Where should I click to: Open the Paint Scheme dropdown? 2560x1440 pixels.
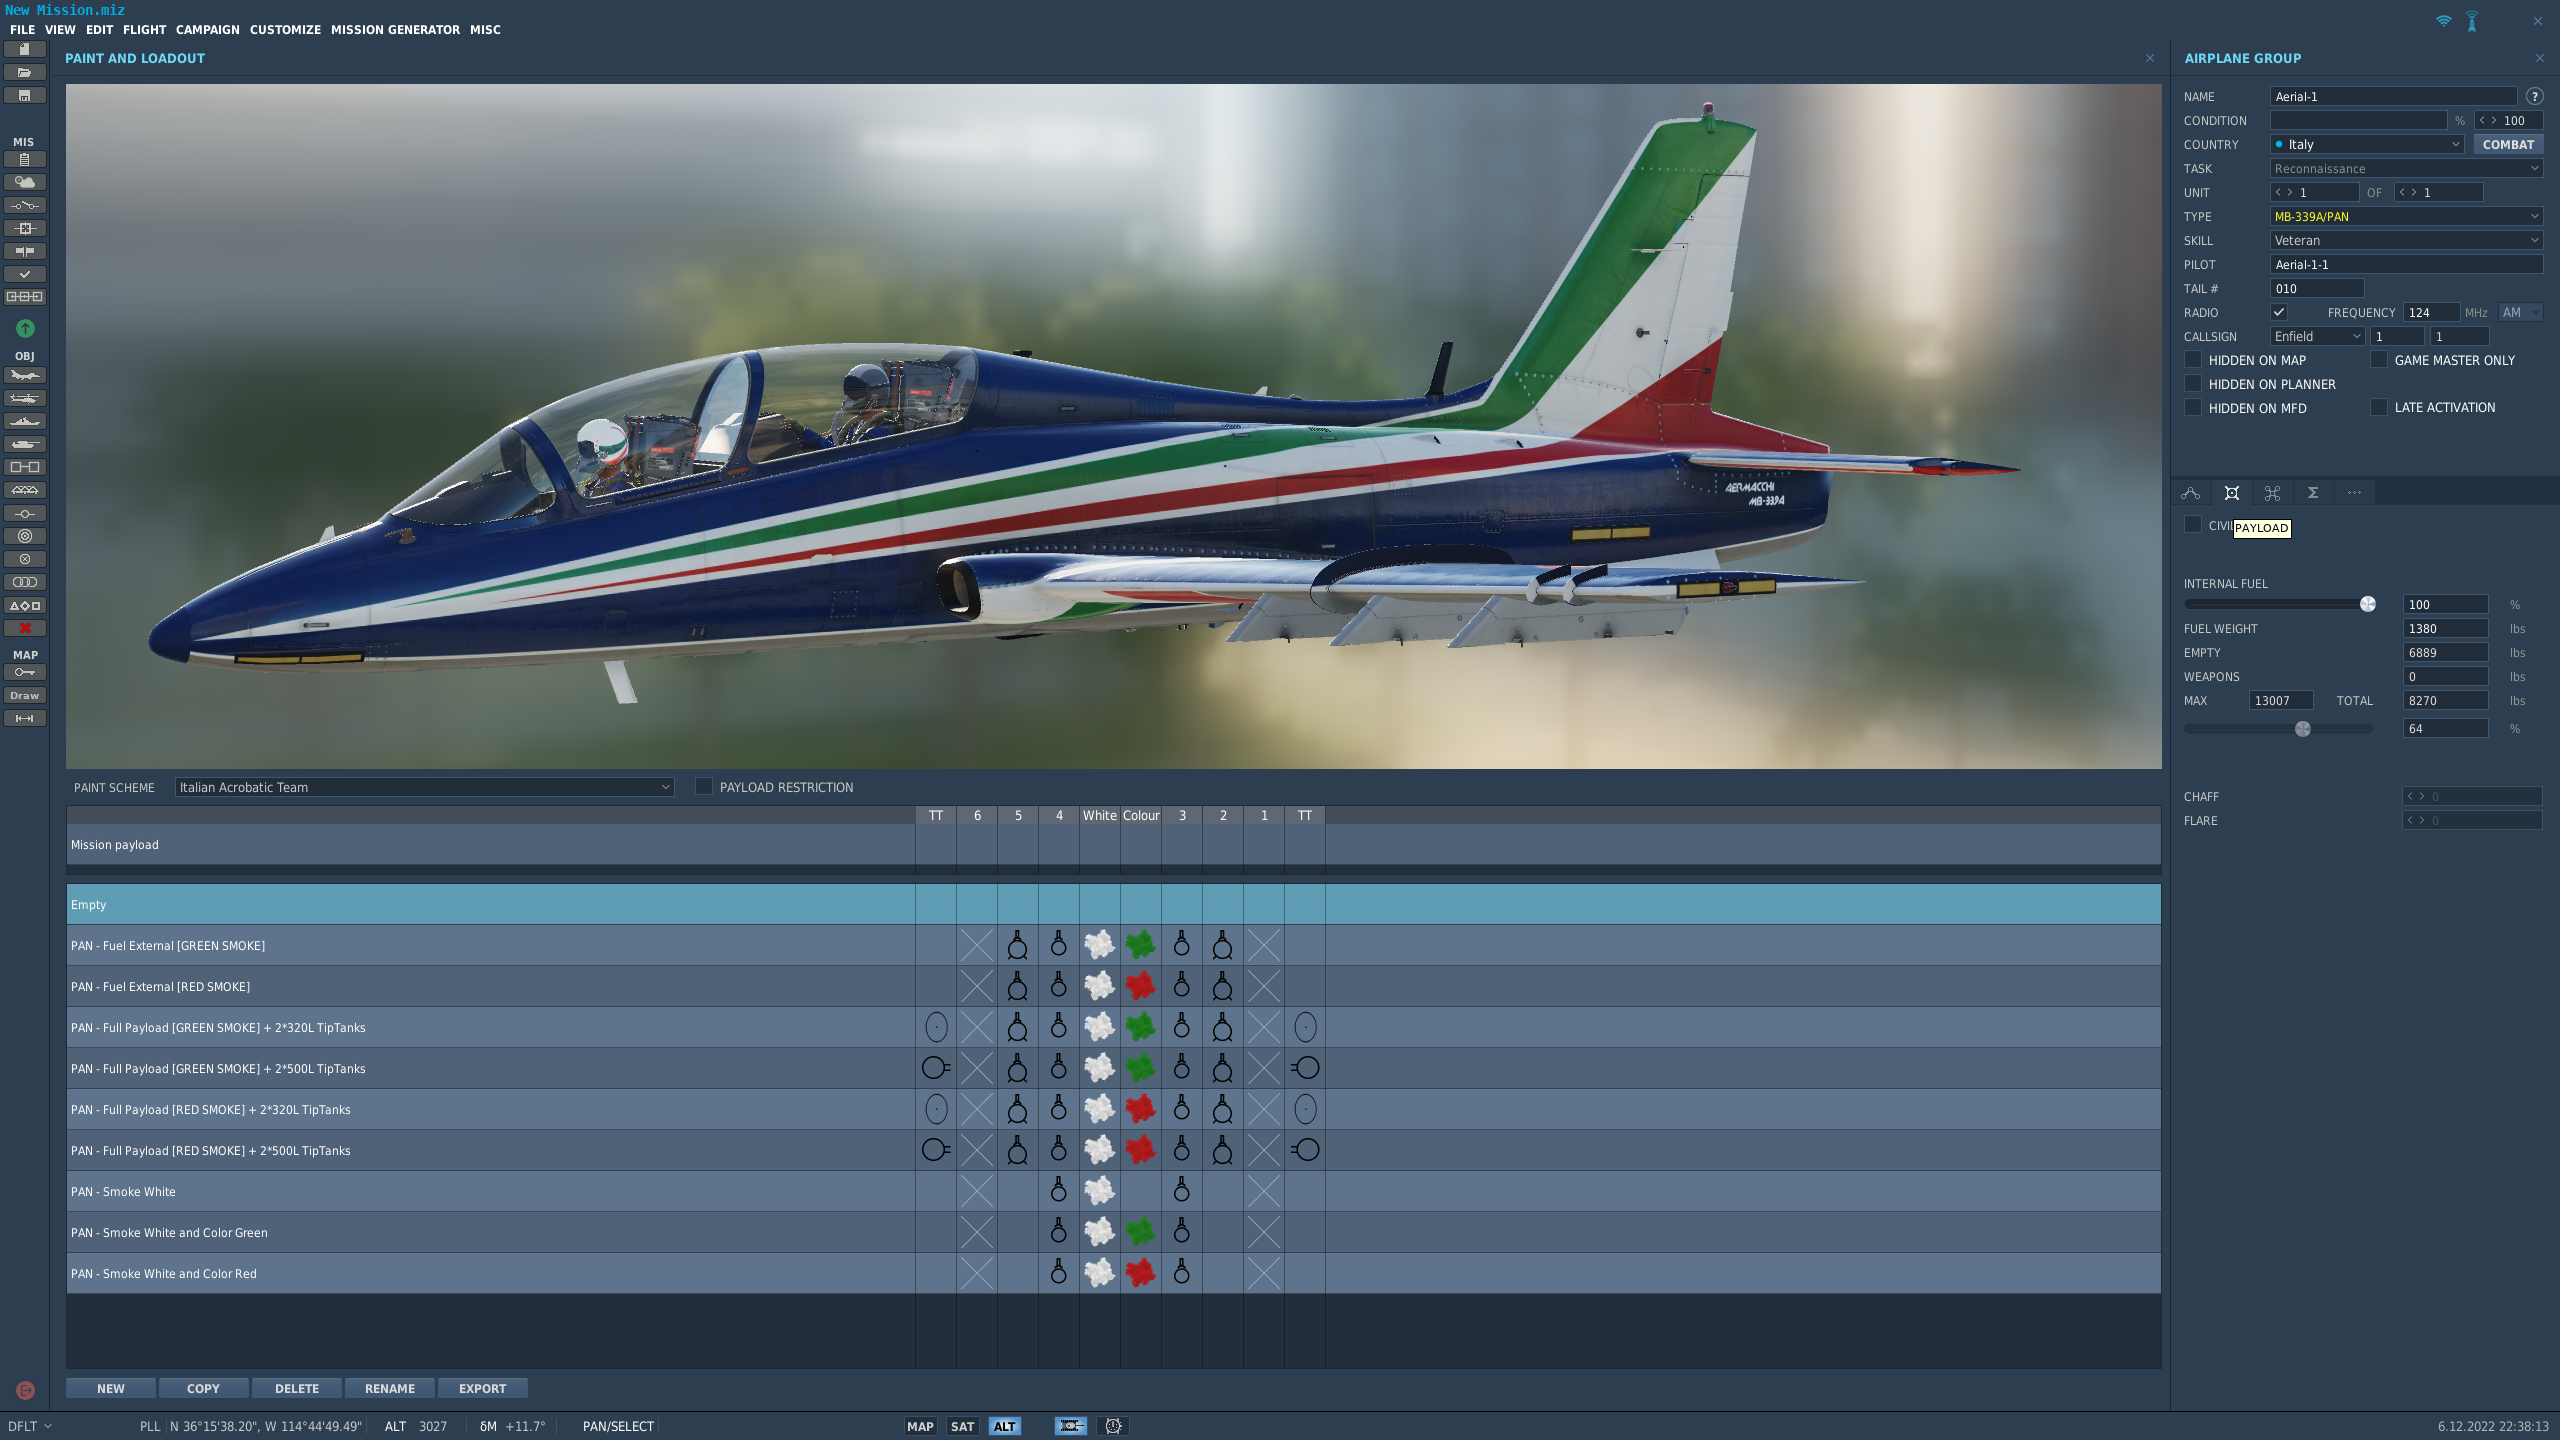pos(424,787)
